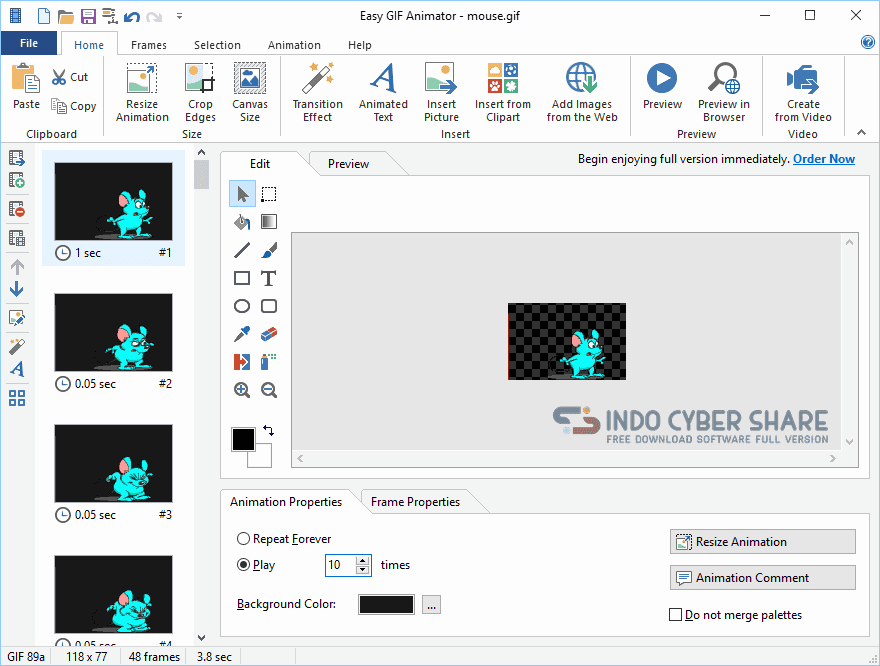
Task: Move frame down with sidebar arrow
Action: [17, 290]
